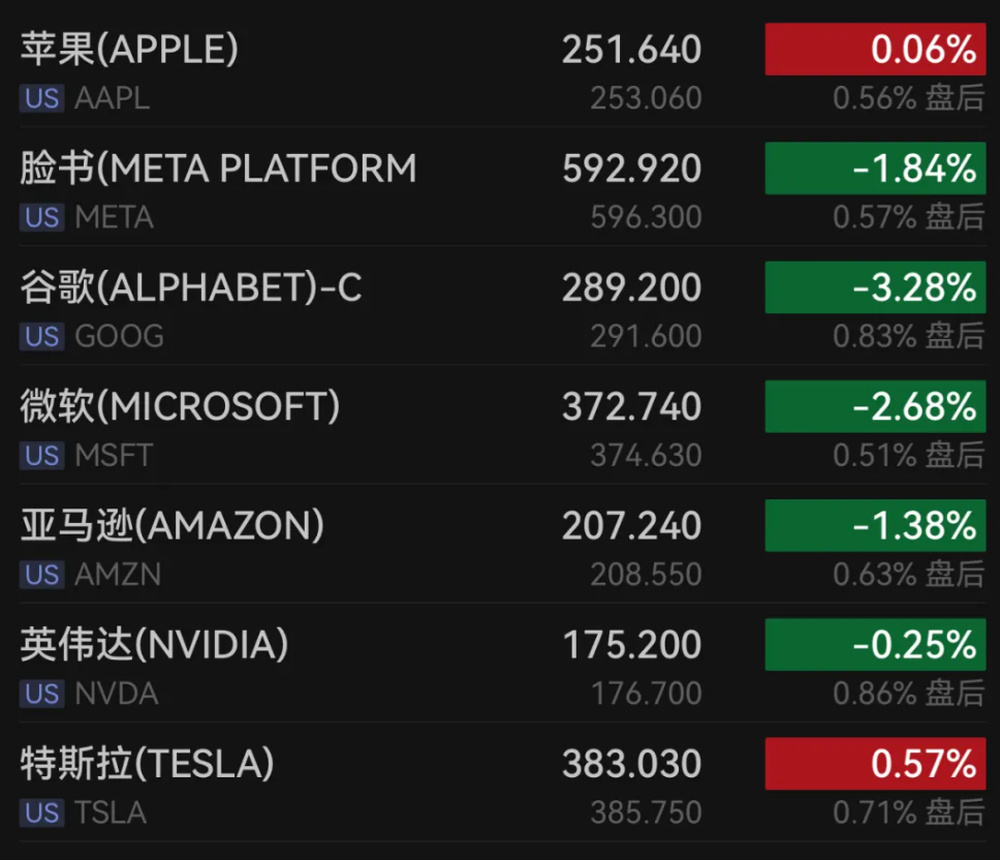Click the US market badge beside AAPL
Image resolution: width=1000 pixels, height=860 pixels.
(42, 100)
